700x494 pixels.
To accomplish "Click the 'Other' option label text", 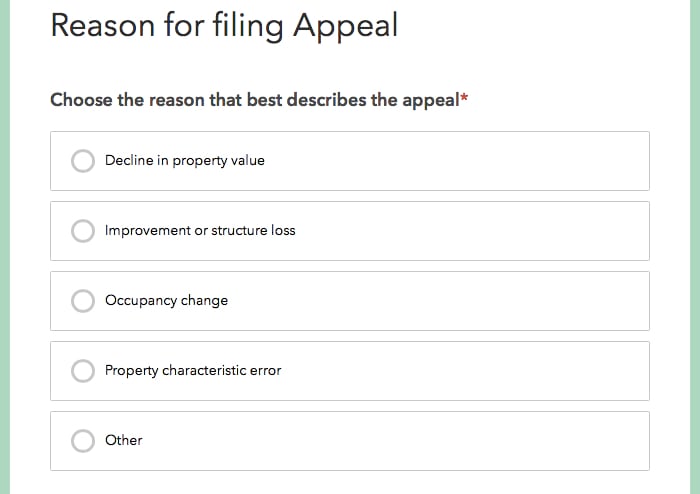I will point(123,440).
